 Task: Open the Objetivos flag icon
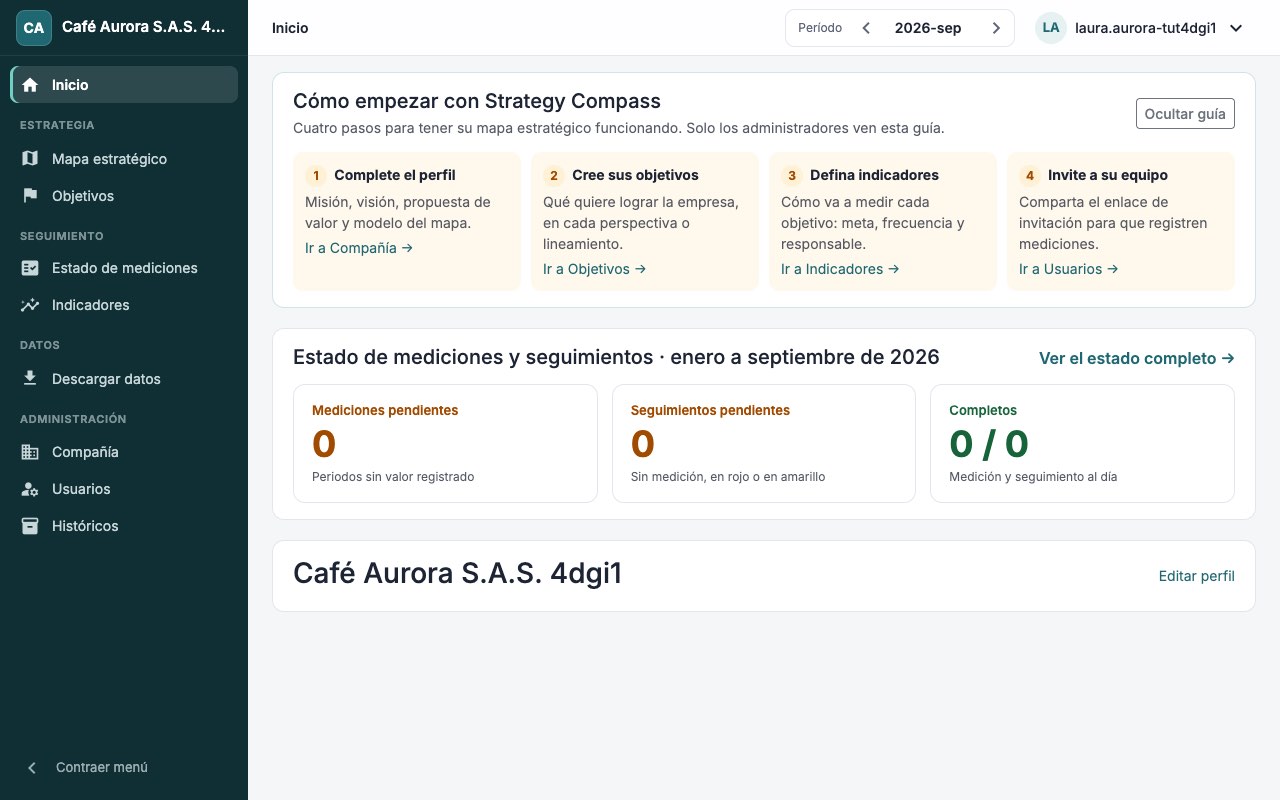point(30,196)
